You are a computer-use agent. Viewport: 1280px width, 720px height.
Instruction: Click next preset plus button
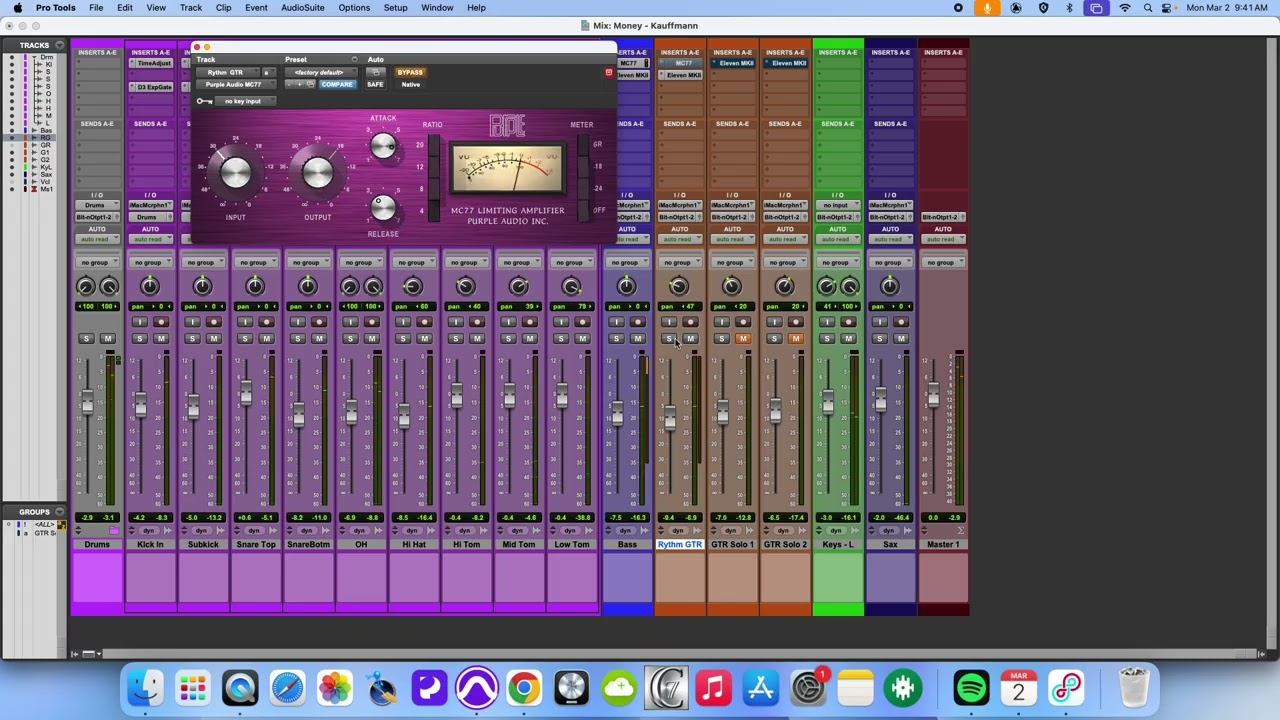(300, 84)
